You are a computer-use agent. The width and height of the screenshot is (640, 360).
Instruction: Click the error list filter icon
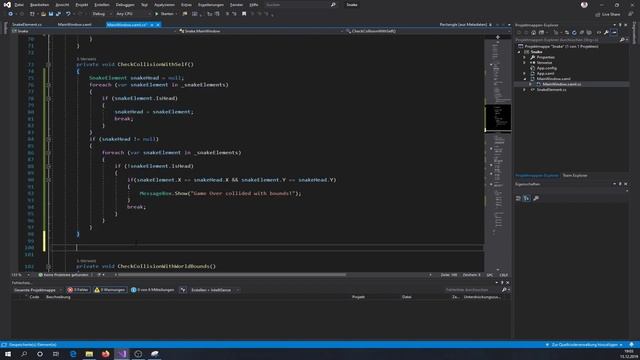click(183, 290)
